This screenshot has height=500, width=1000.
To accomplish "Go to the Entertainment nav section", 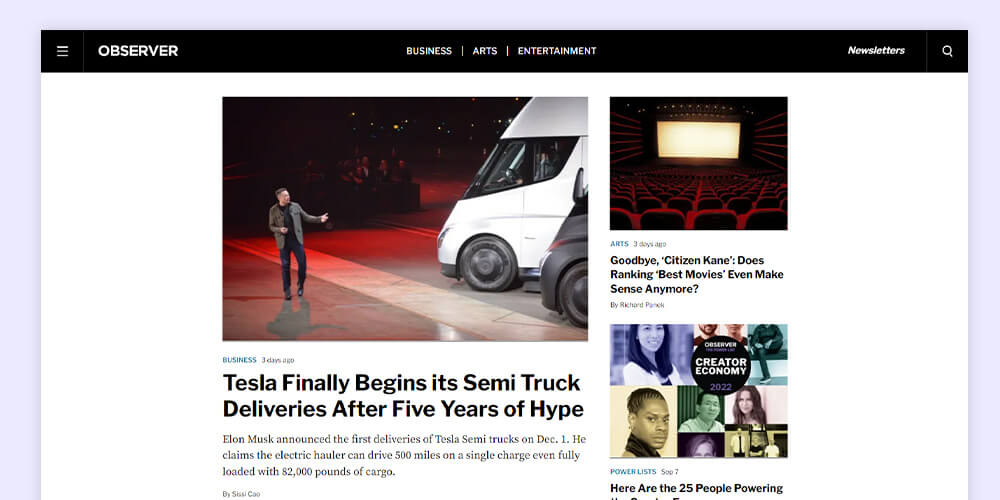I will (557, 51).
